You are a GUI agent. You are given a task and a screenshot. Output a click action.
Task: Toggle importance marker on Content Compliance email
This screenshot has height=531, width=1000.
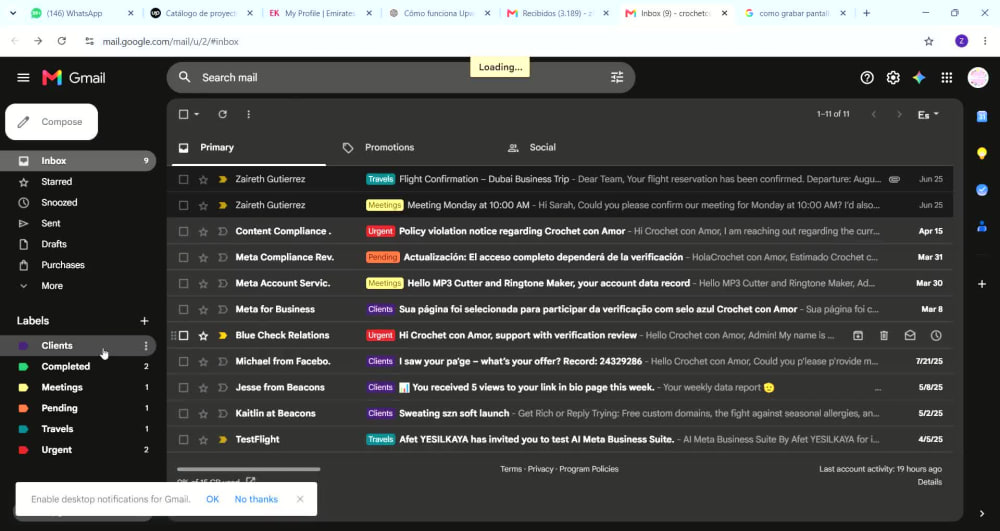[x=223, y=231]
